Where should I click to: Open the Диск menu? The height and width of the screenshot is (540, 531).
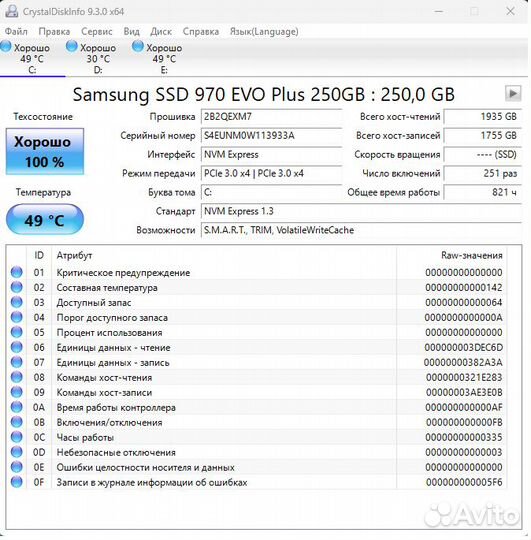[x=161, y=31]
